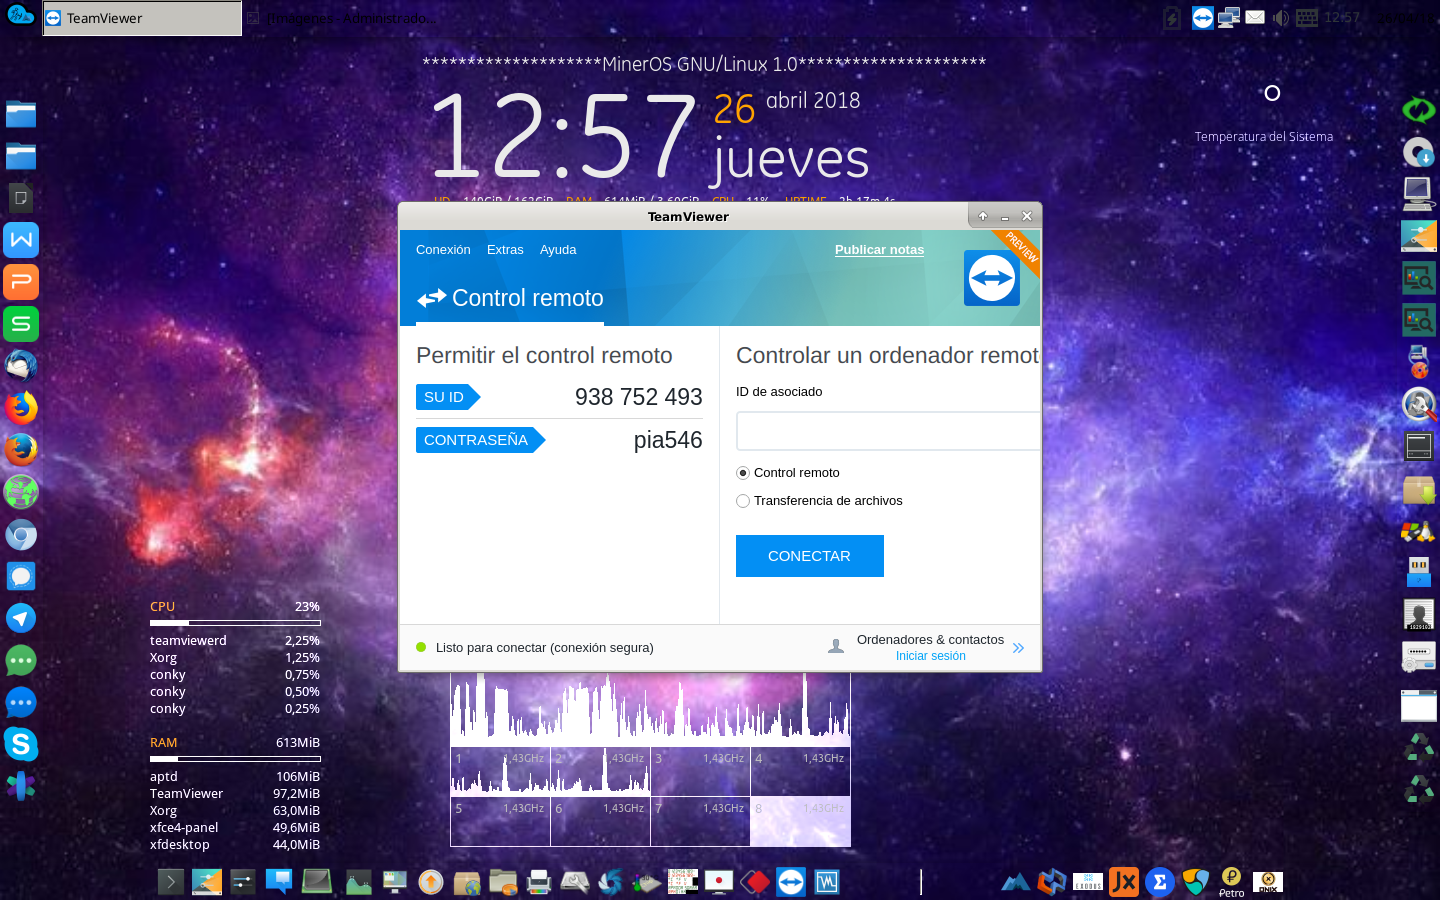
Task: Click the TeamViewer logo in the window header
Action: point(991,278)
